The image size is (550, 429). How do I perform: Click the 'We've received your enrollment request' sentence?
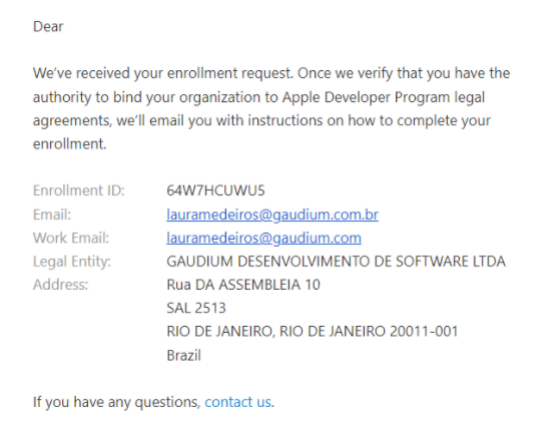click(x=163, y=73)
